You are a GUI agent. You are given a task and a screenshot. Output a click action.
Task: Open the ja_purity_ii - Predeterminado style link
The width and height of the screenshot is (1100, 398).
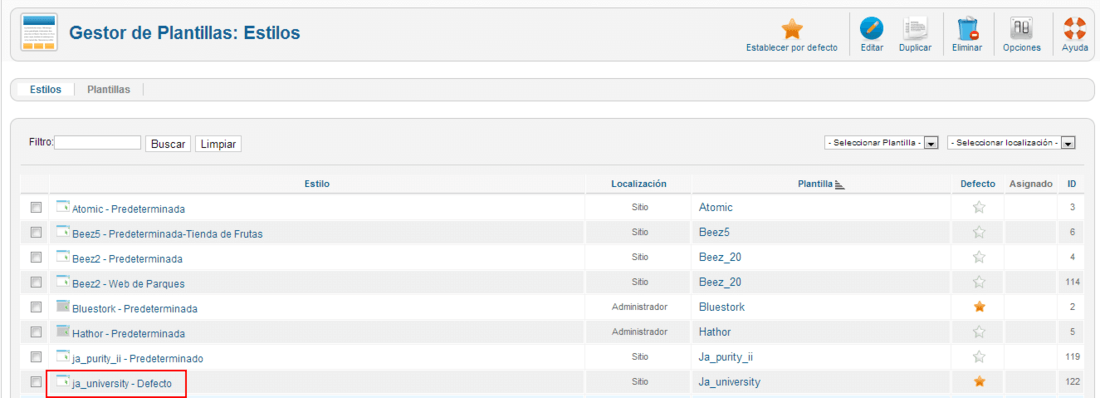click(138, 358)
